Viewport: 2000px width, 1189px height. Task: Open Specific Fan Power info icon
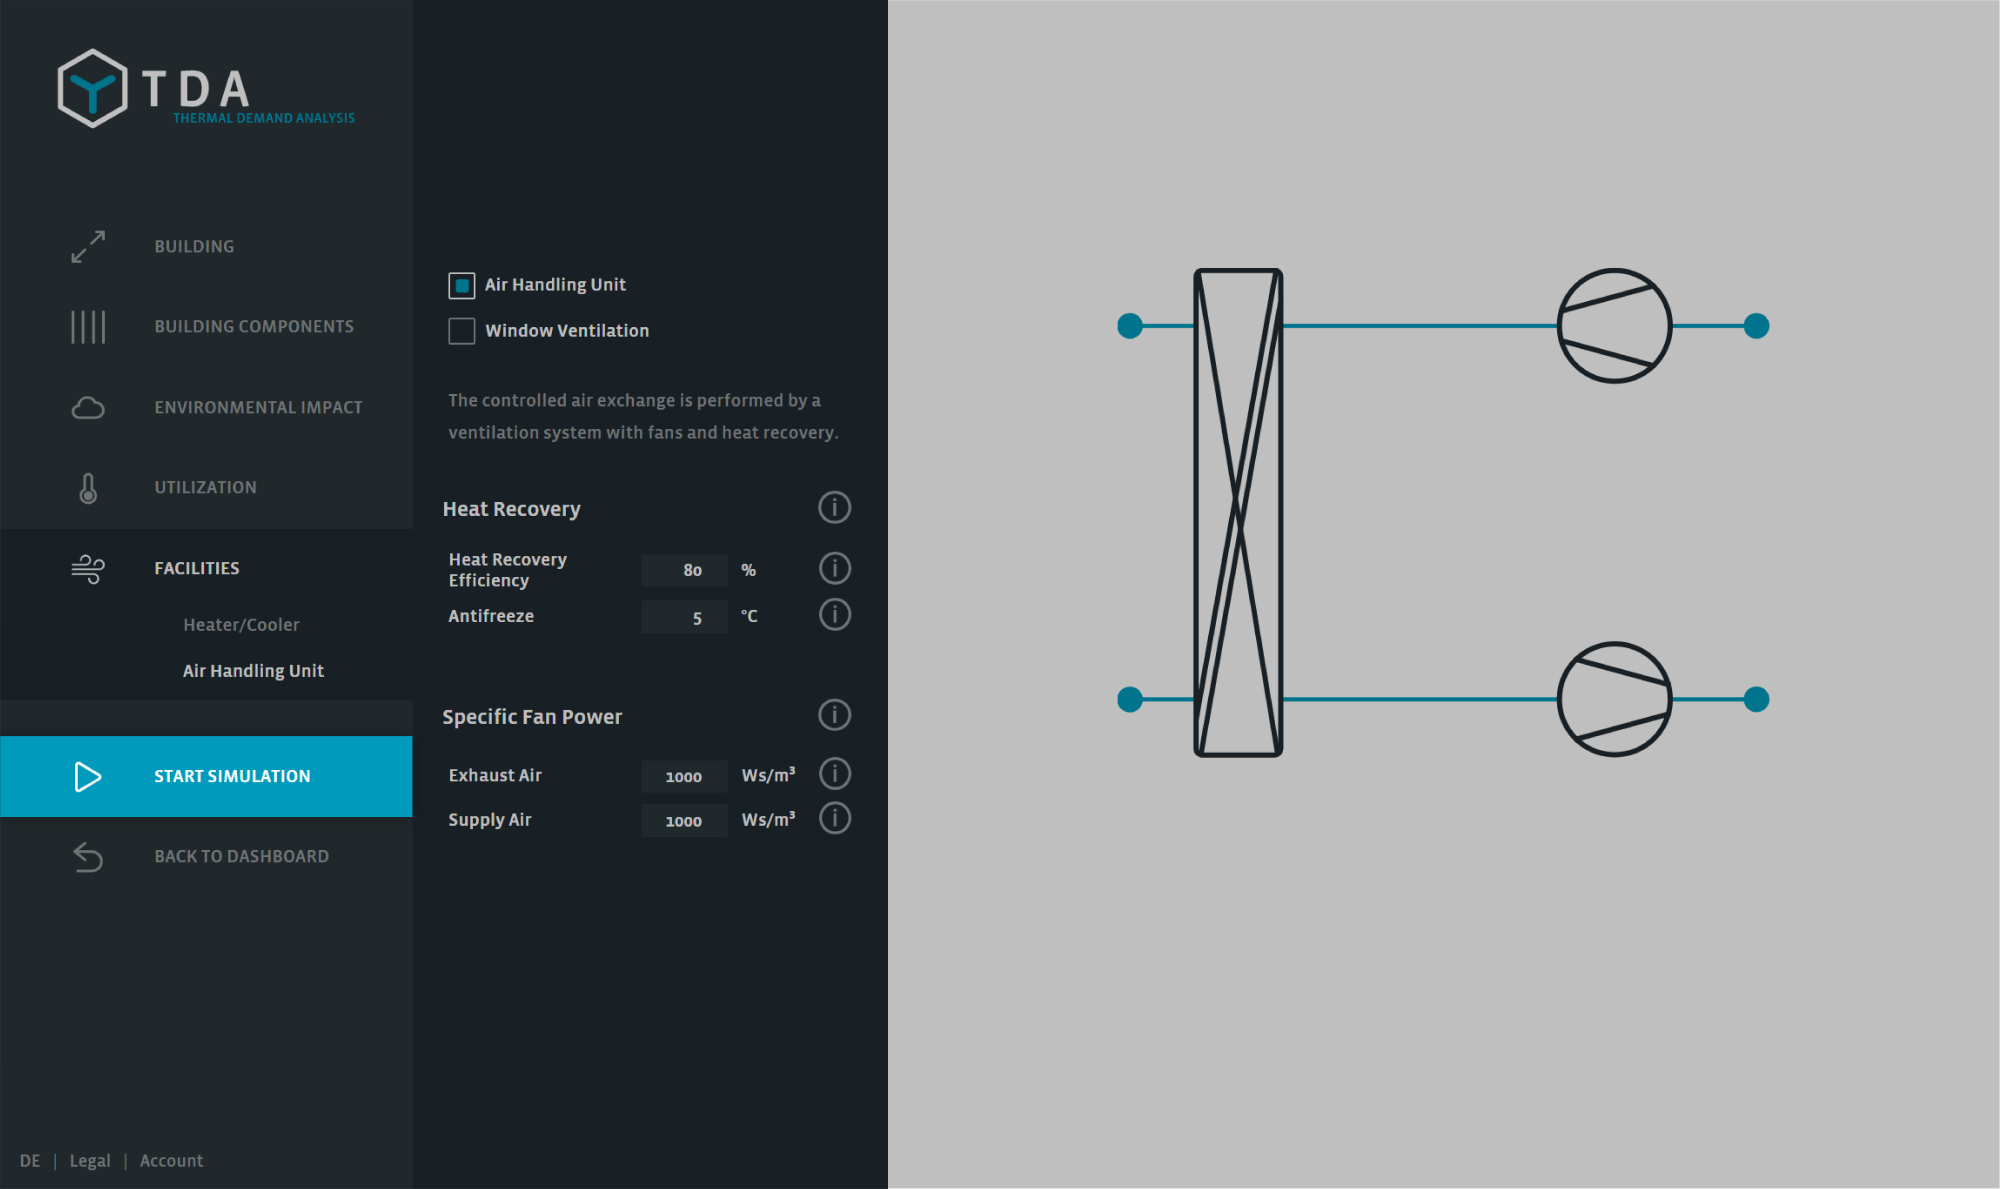834,716
